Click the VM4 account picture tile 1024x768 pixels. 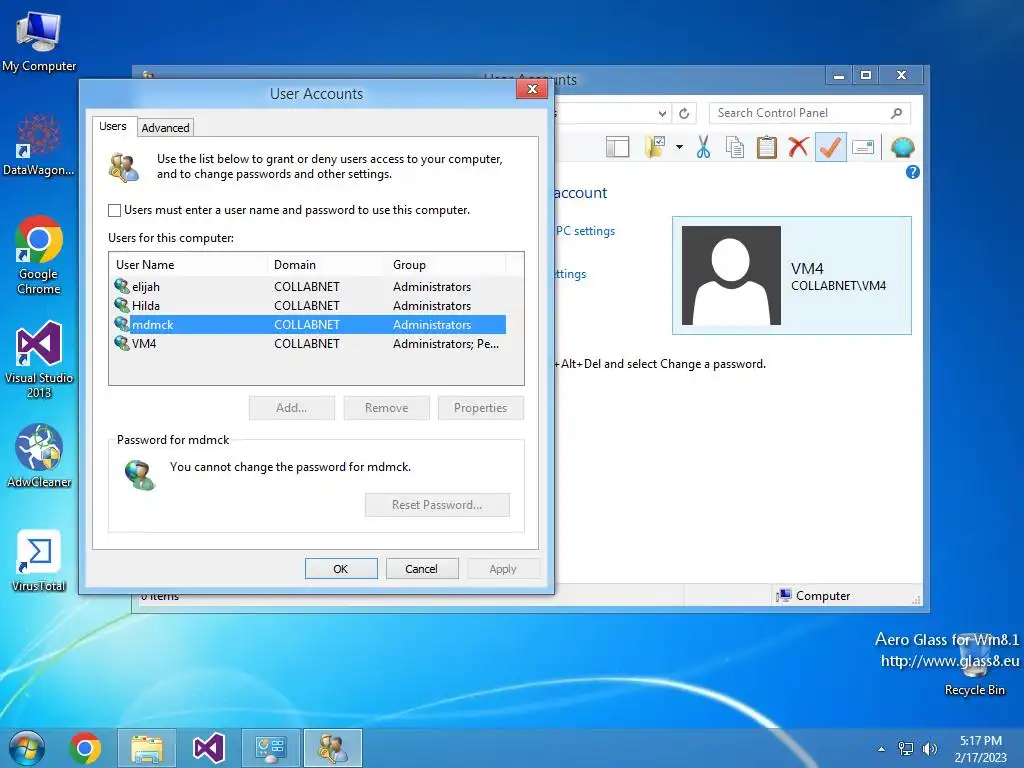792,276
